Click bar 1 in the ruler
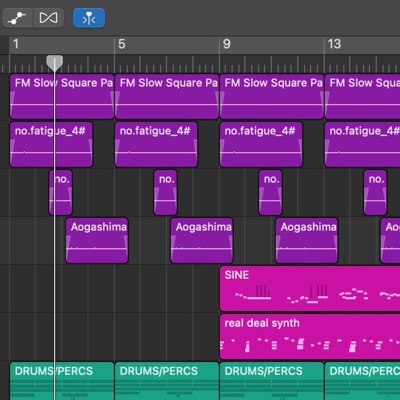Screen dimensions: 400x400 [16, 44]
